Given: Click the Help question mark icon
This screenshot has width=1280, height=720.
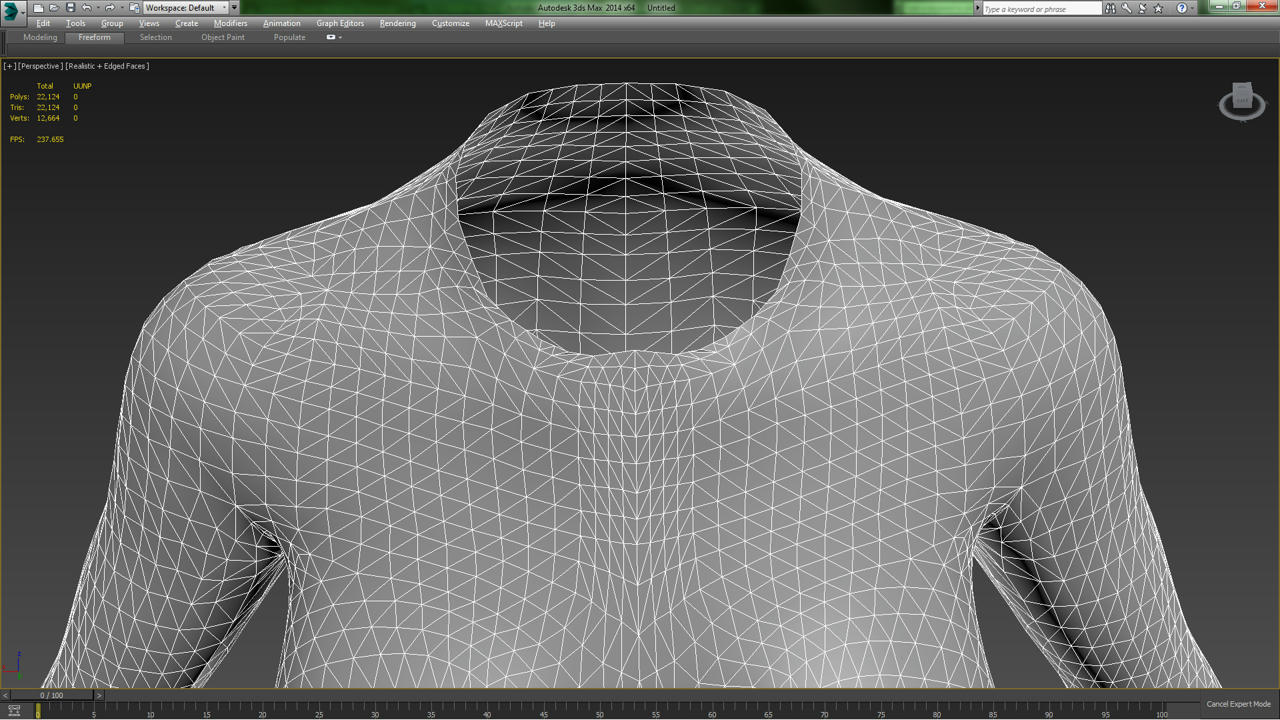Looking at the screenshot, I should pyautogui.click(x=1181, y=8).
